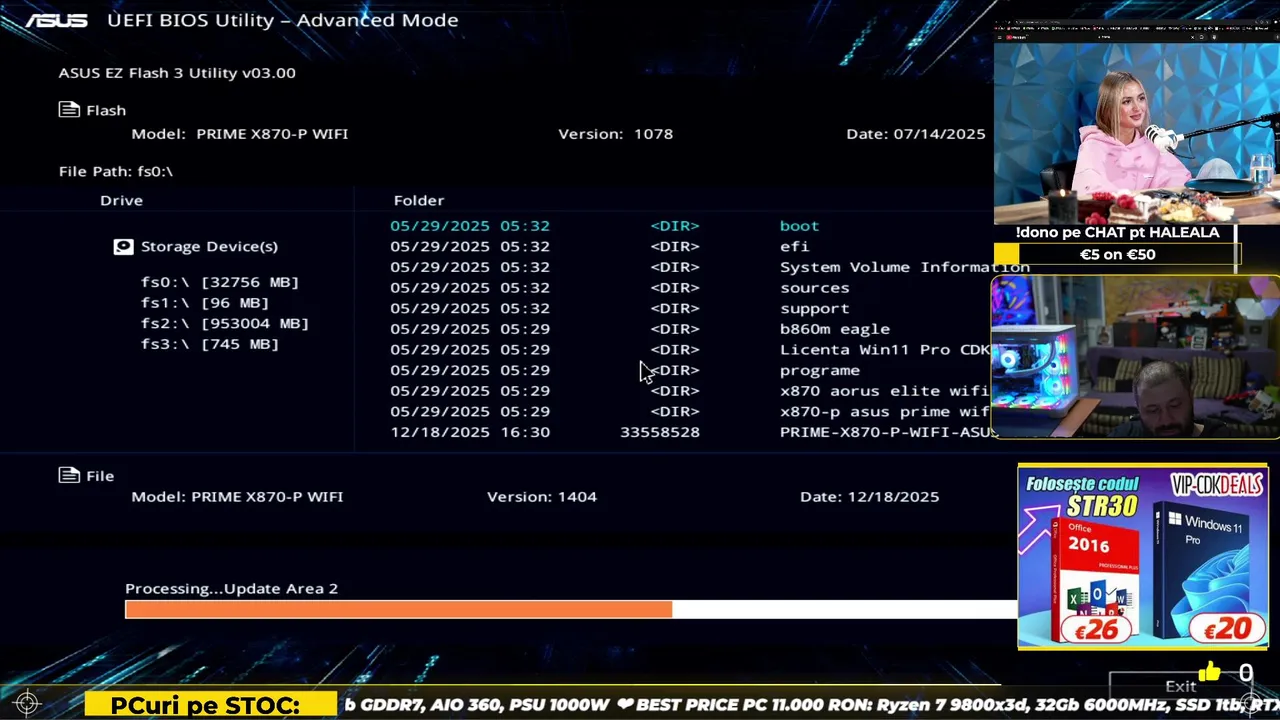Click the File Date: 12/18/2025 text
Screen dimensions: 1280x720
(x=870, y=496)
